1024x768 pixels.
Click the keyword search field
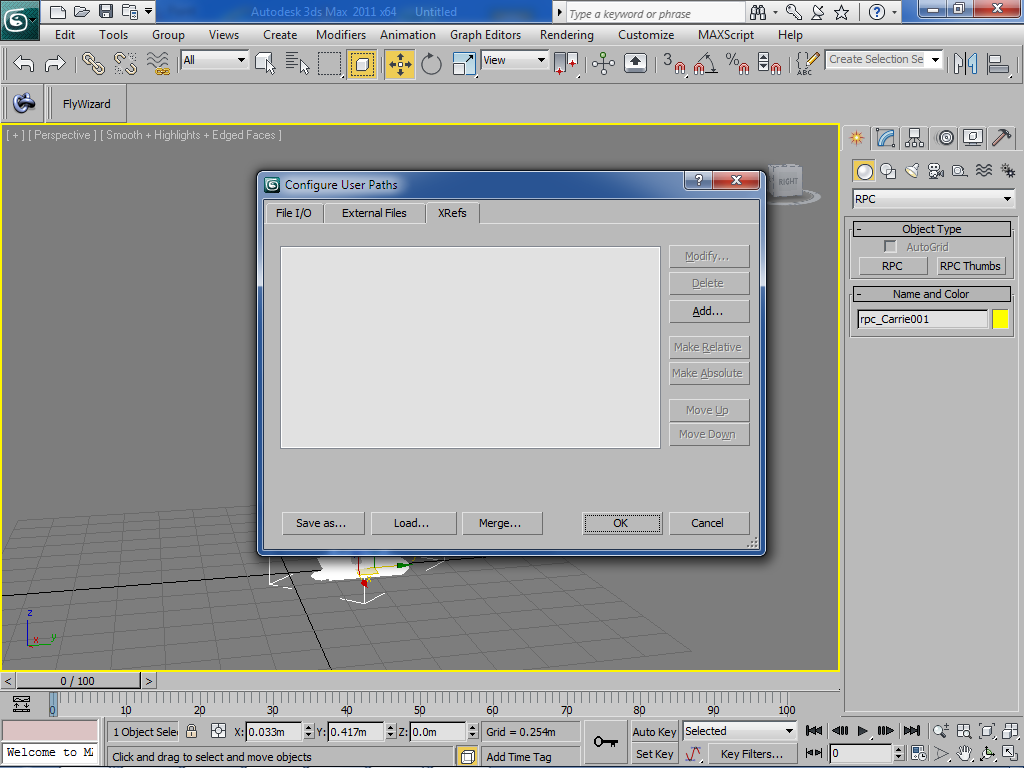click(654, 13)
